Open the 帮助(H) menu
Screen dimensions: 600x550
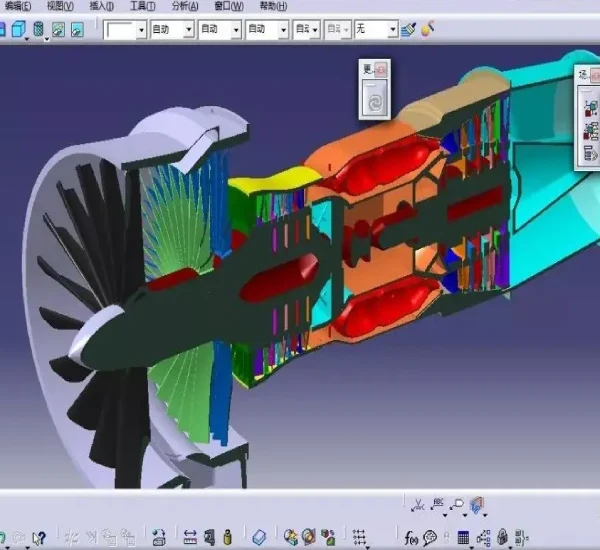click(273, 6)
